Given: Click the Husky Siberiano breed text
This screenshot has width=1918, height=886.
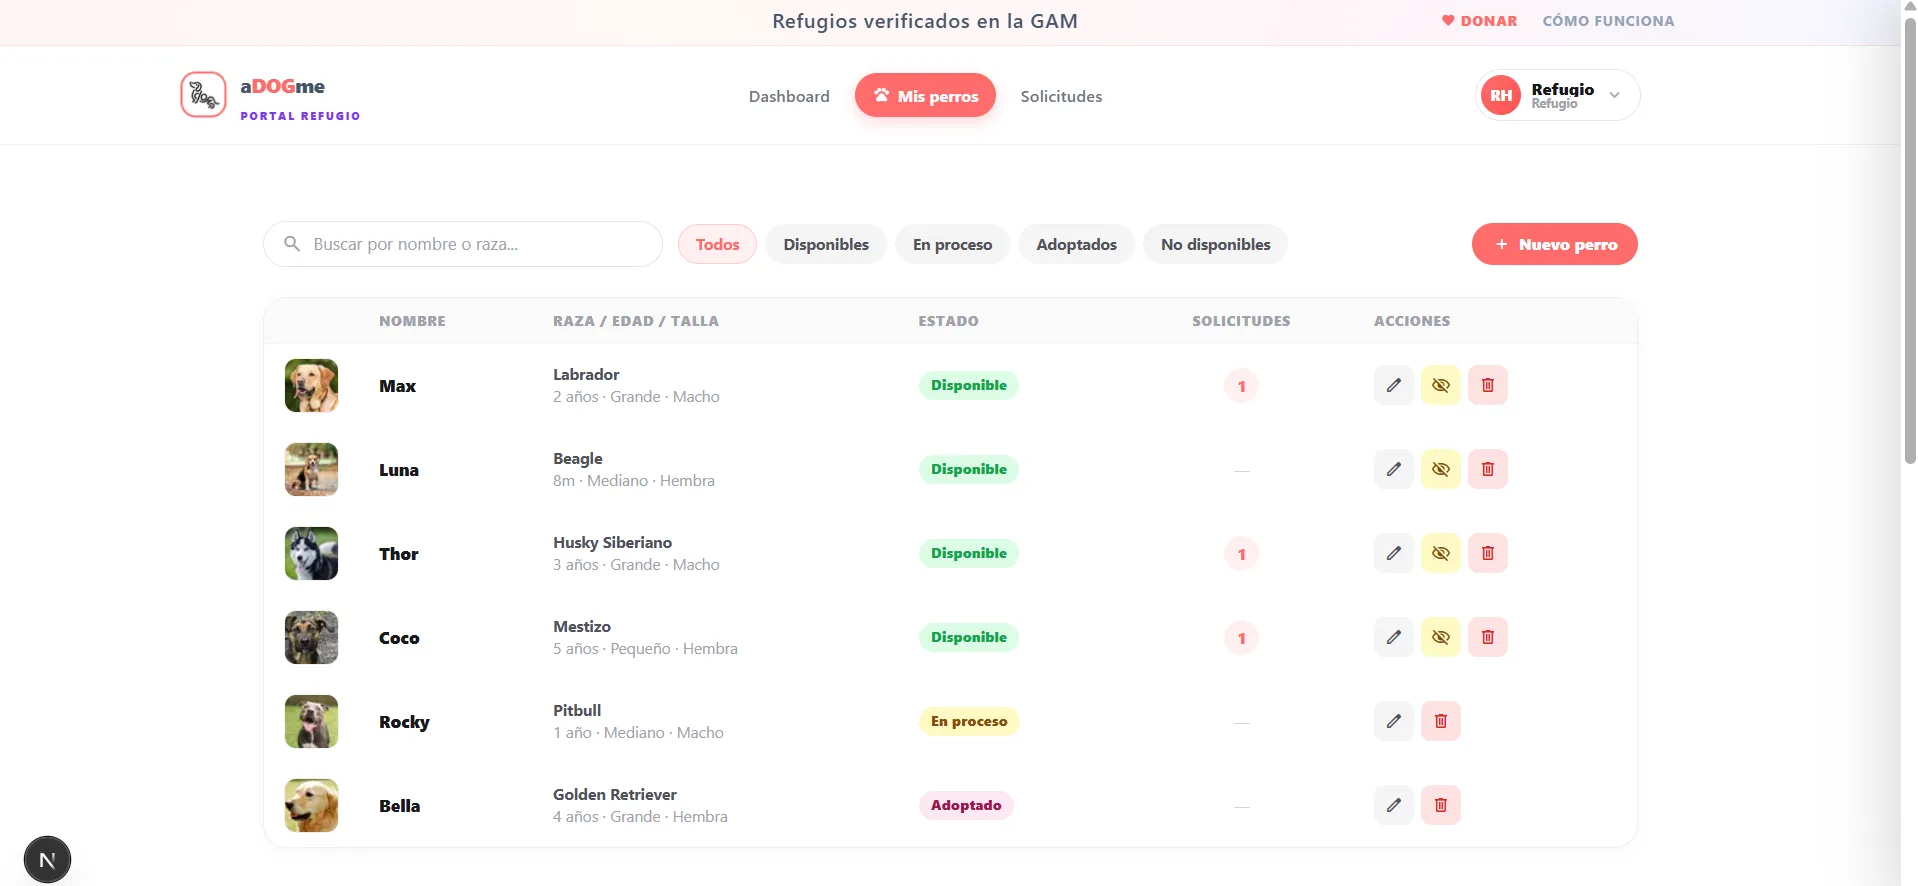Looking at the screenshot, I should click(612, 542).
